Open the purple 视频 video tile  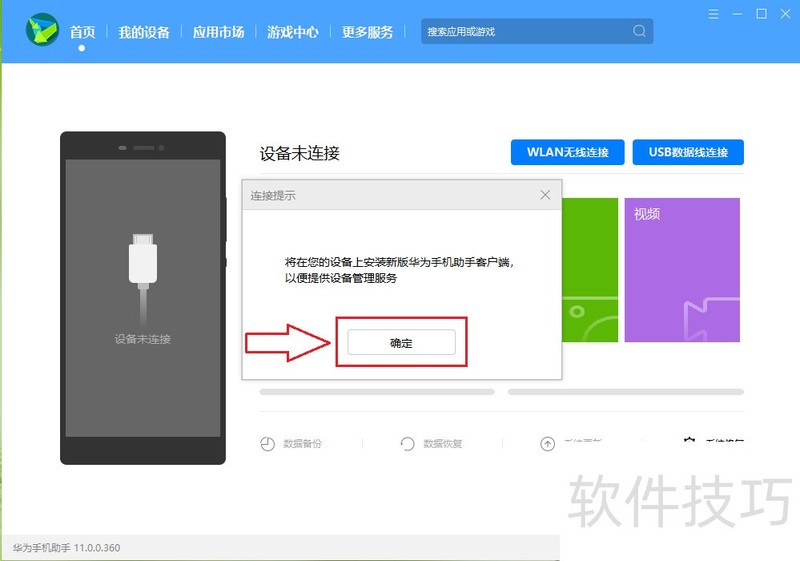coord(682,270)
